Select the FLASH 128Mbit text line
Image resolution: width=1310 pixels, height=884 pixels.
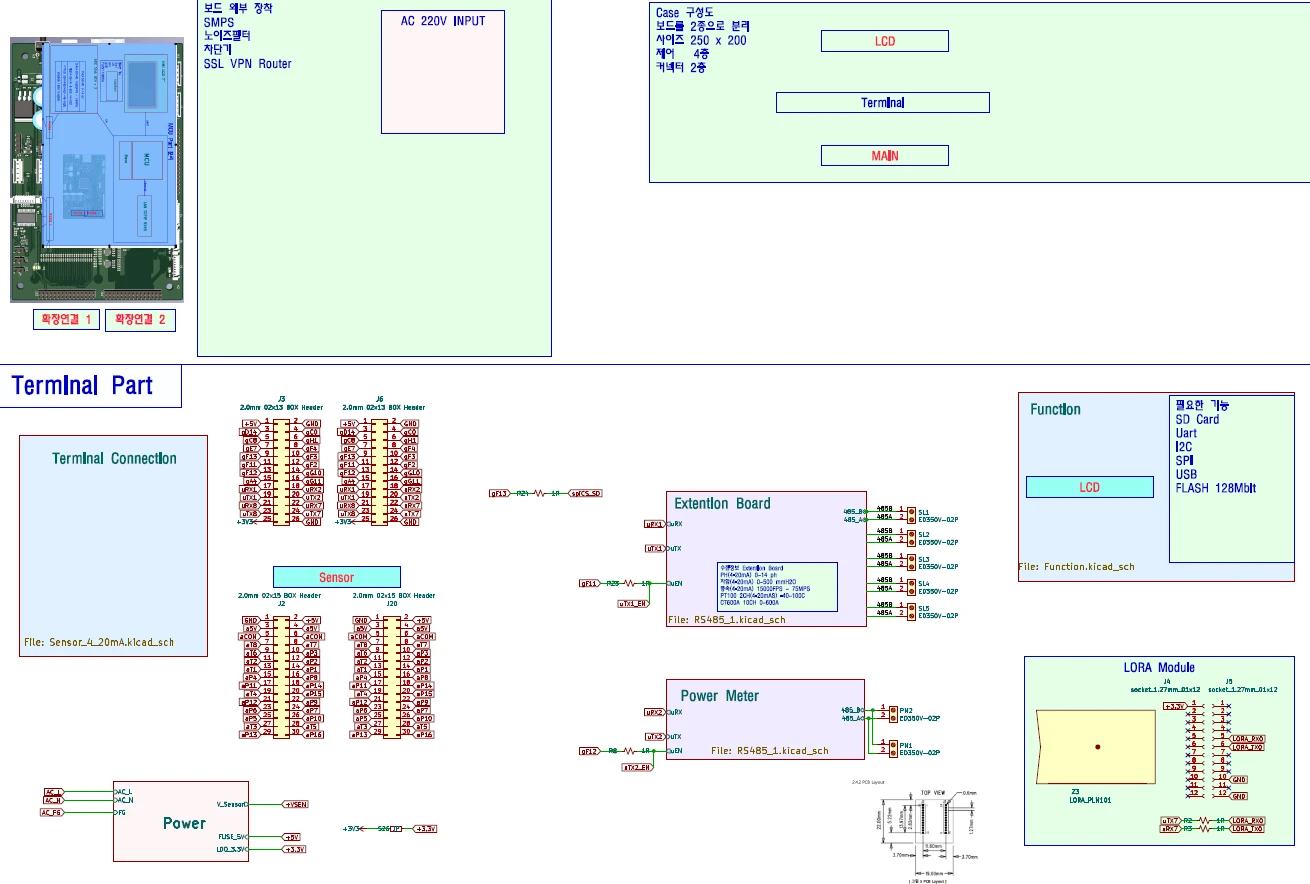click(1215, 488)
